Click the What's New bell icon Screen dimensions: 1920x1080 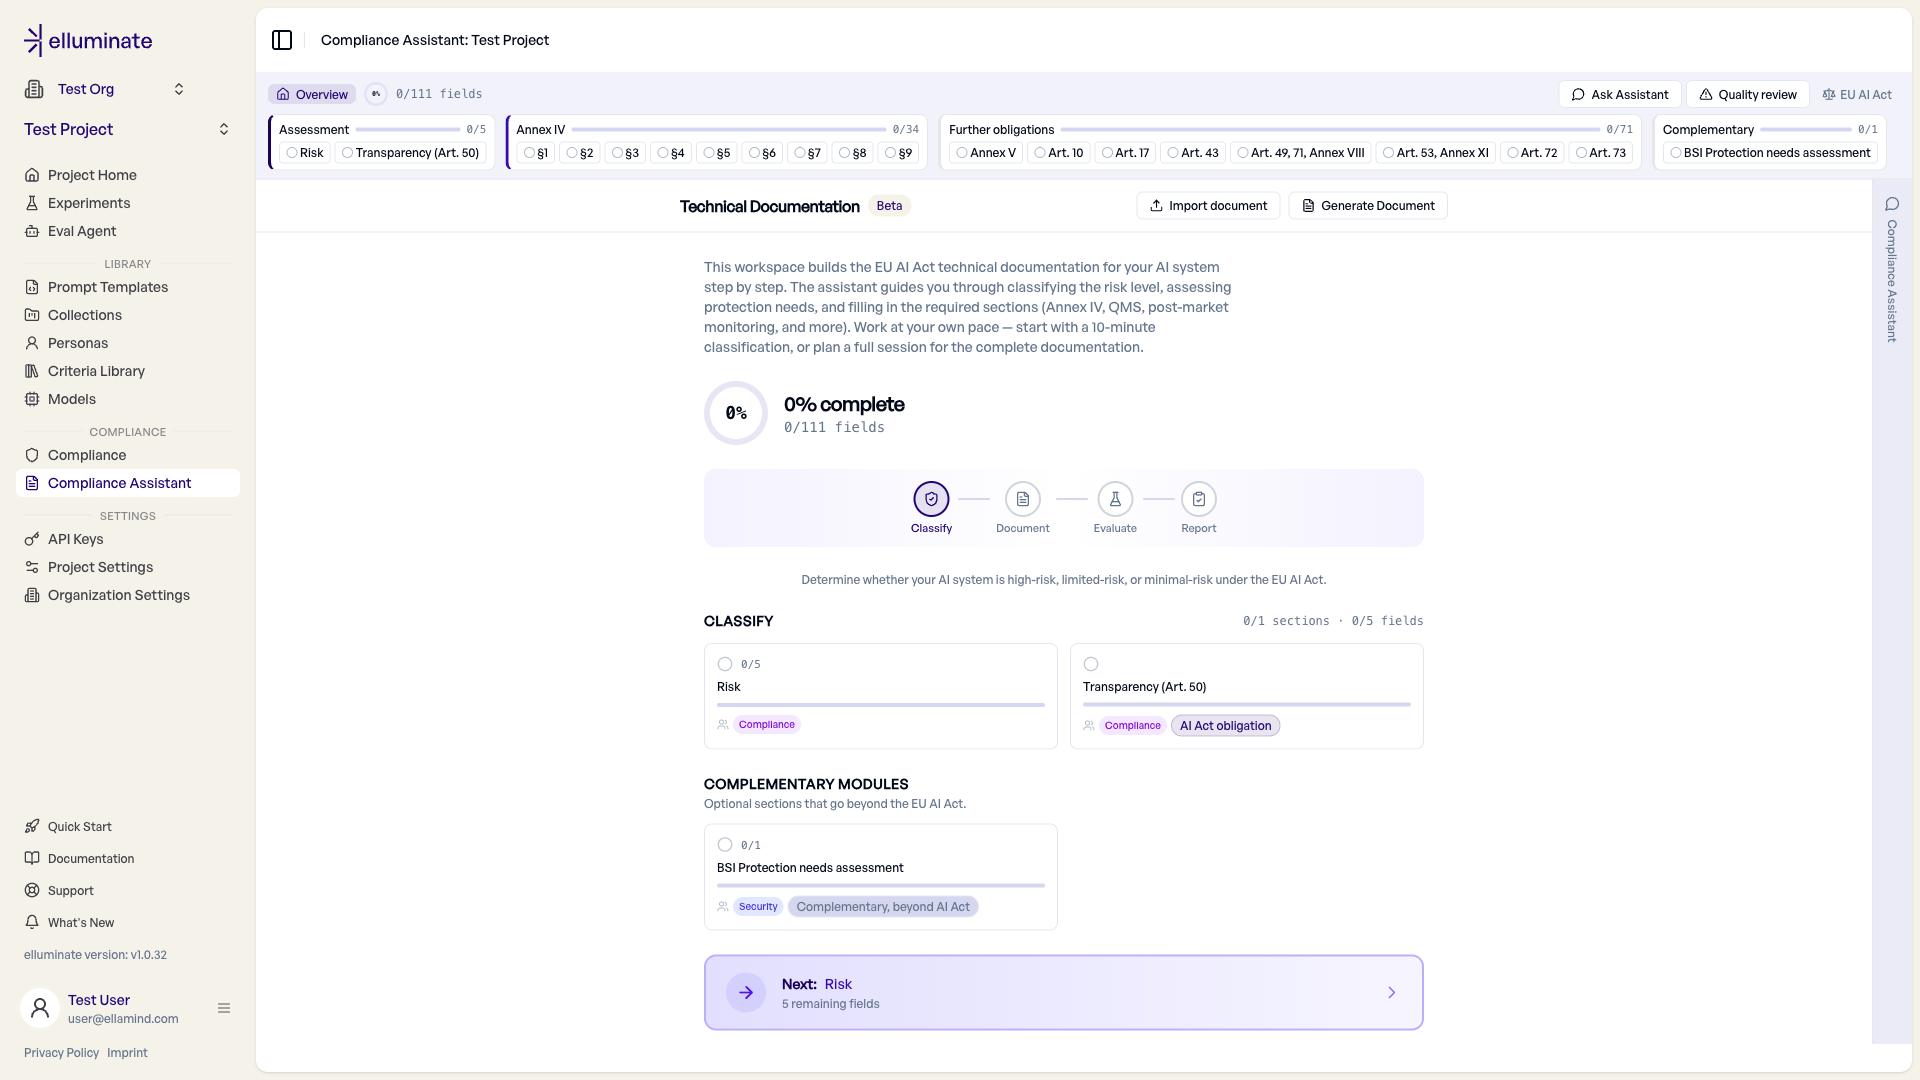coord(32,922)
